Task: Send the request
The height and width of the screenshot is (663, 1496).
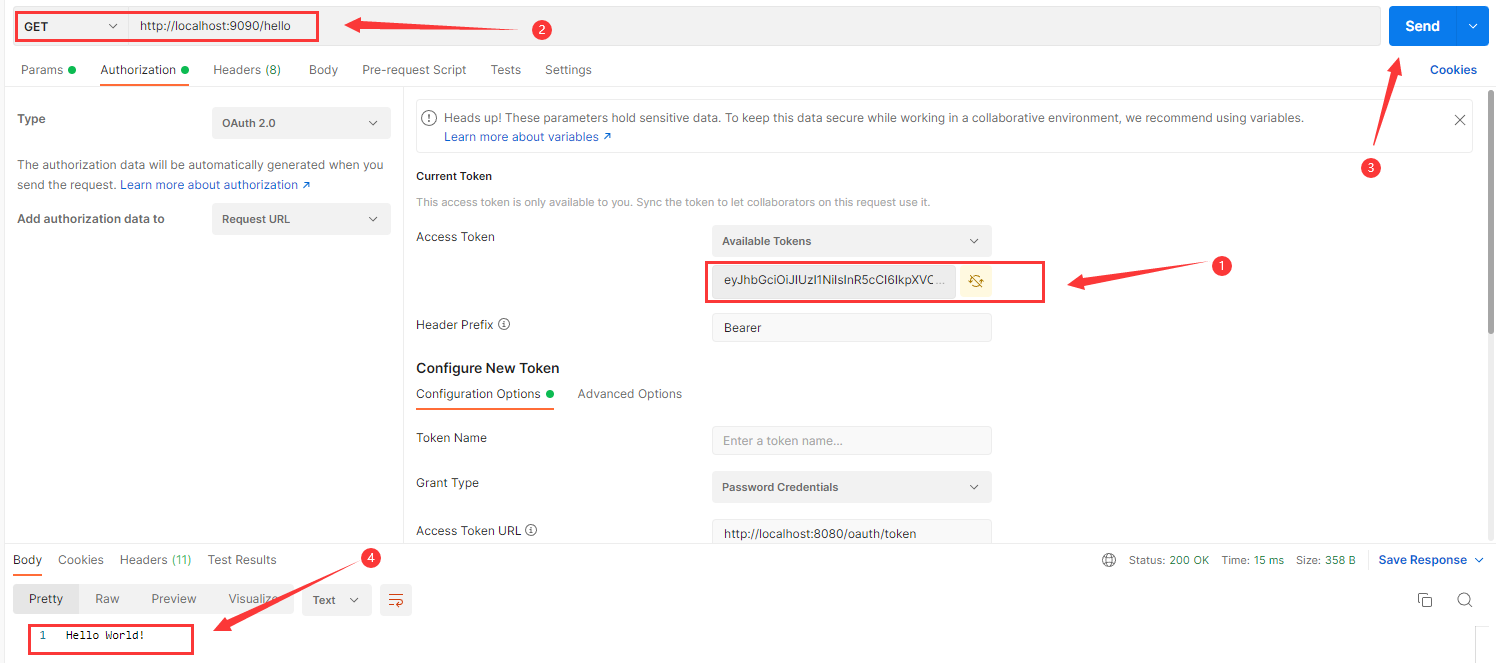Action: click(1422, 26)
